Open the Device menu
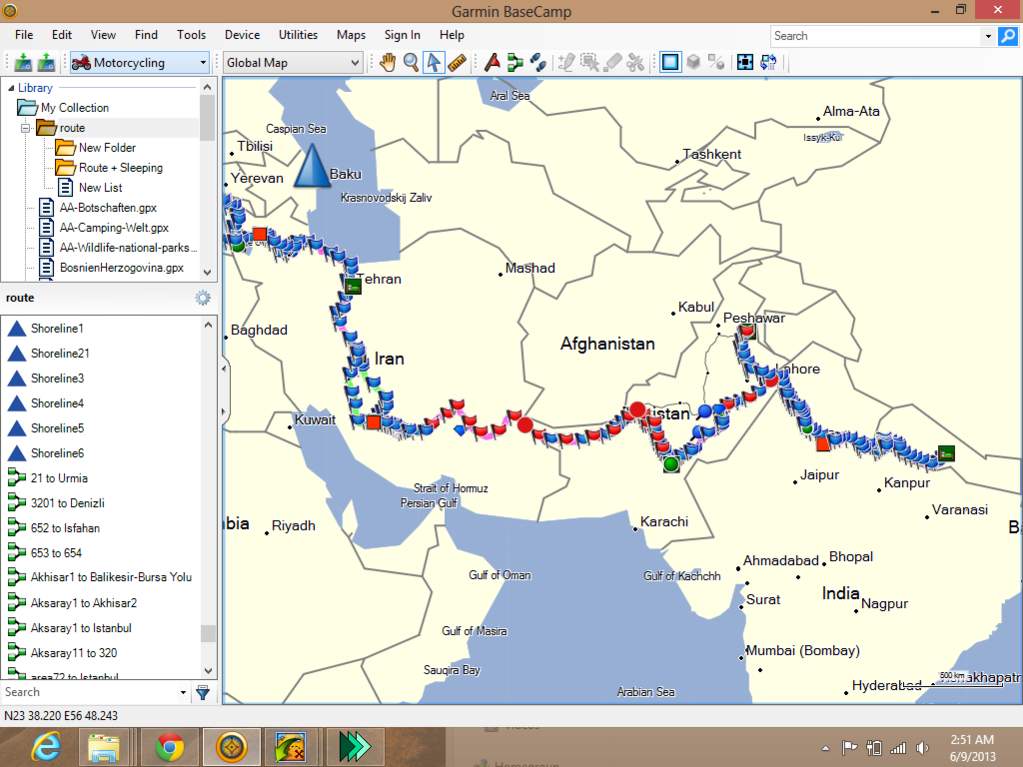This screenshot has height=767, width=1023. [242, 35]
